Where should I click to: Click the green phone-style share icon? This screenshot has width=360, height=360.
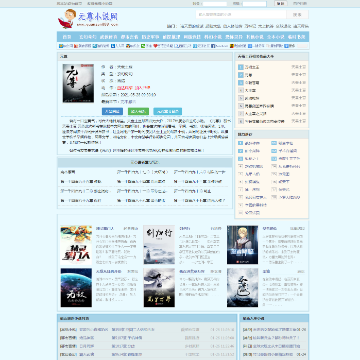coord(143,46)
